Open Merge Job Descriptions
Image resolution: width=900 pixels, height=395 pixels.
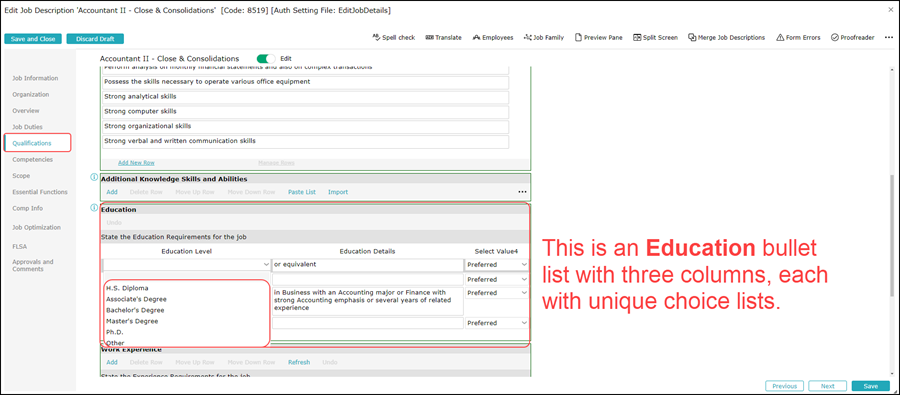(727, 37)
